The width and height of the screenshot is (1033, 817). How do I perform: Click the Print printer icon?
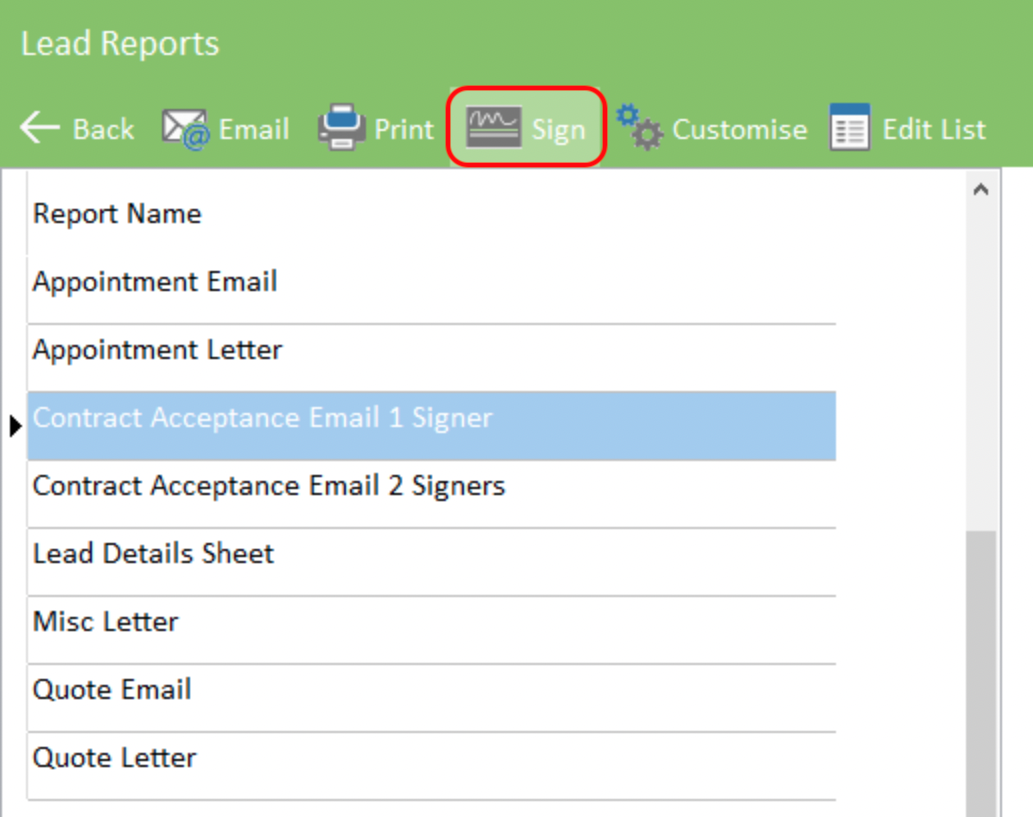[x=341, y=129]
